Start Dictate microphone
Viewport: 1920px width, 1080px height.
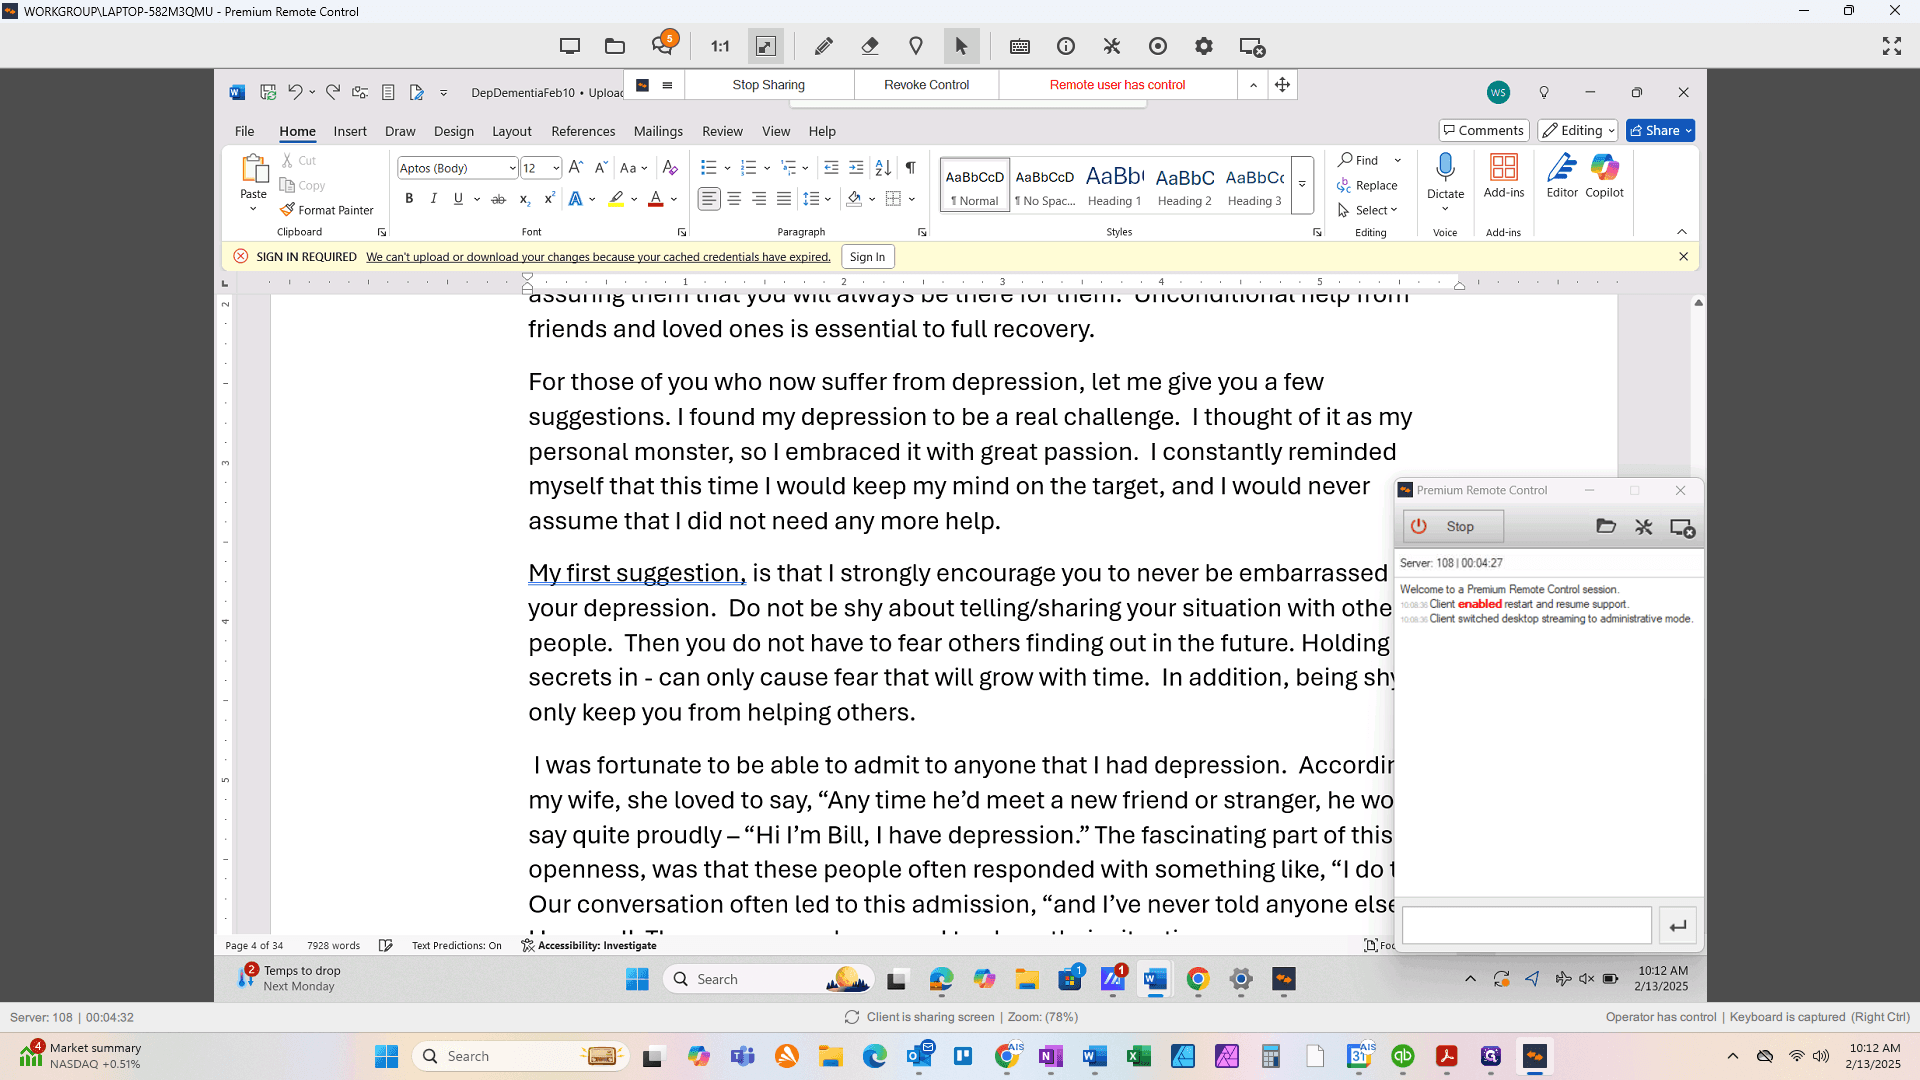point(1445,167)
